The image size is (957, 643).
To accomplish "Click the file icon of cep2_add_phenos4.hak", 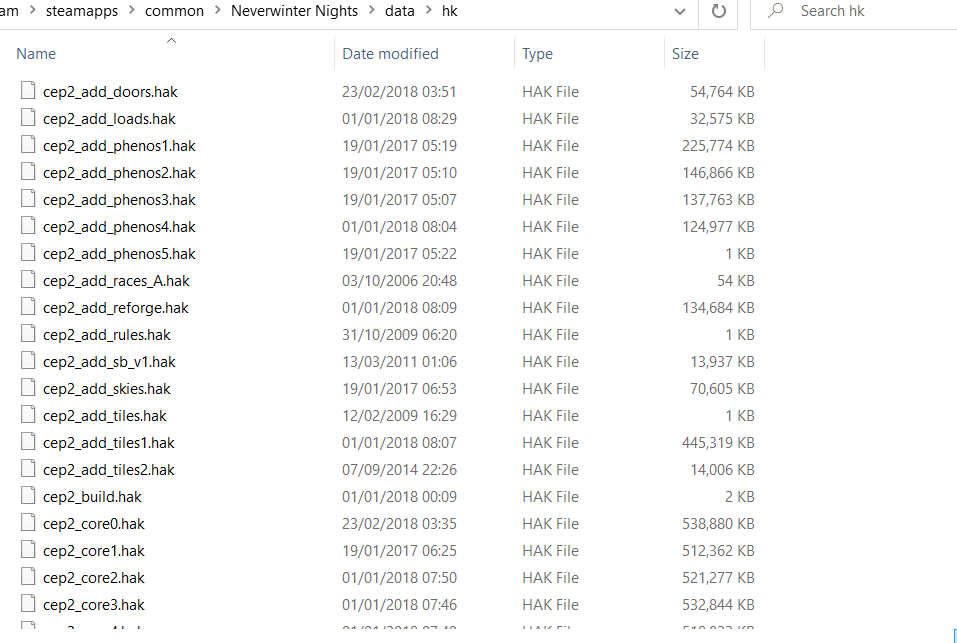I will [x=28, y=225].
